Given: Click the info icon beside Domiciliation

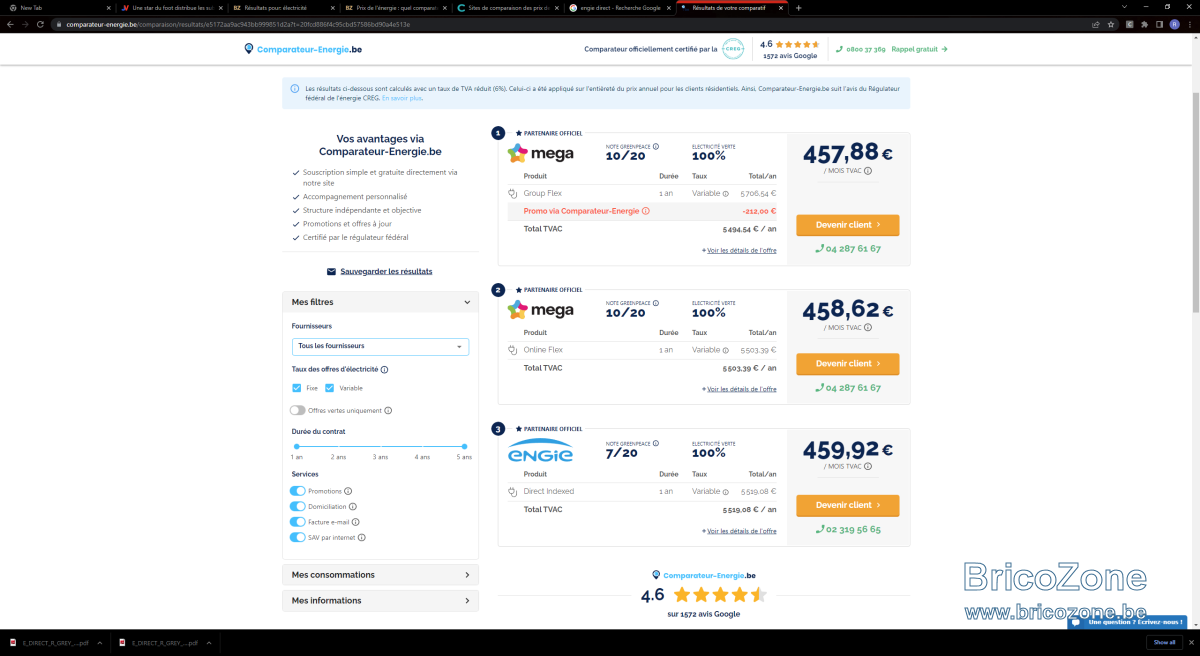Looking at the screenshot, I should pos(353,507).
